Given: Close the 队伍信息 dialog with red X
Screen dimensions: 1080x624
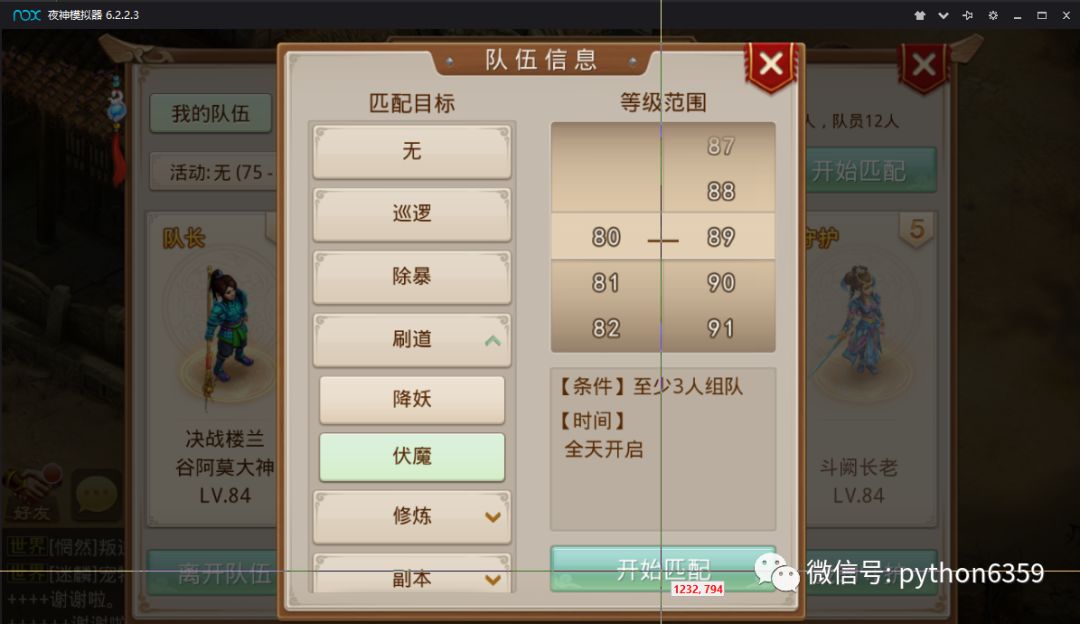Looking at the screenshot, I should (x=771, y=64).
